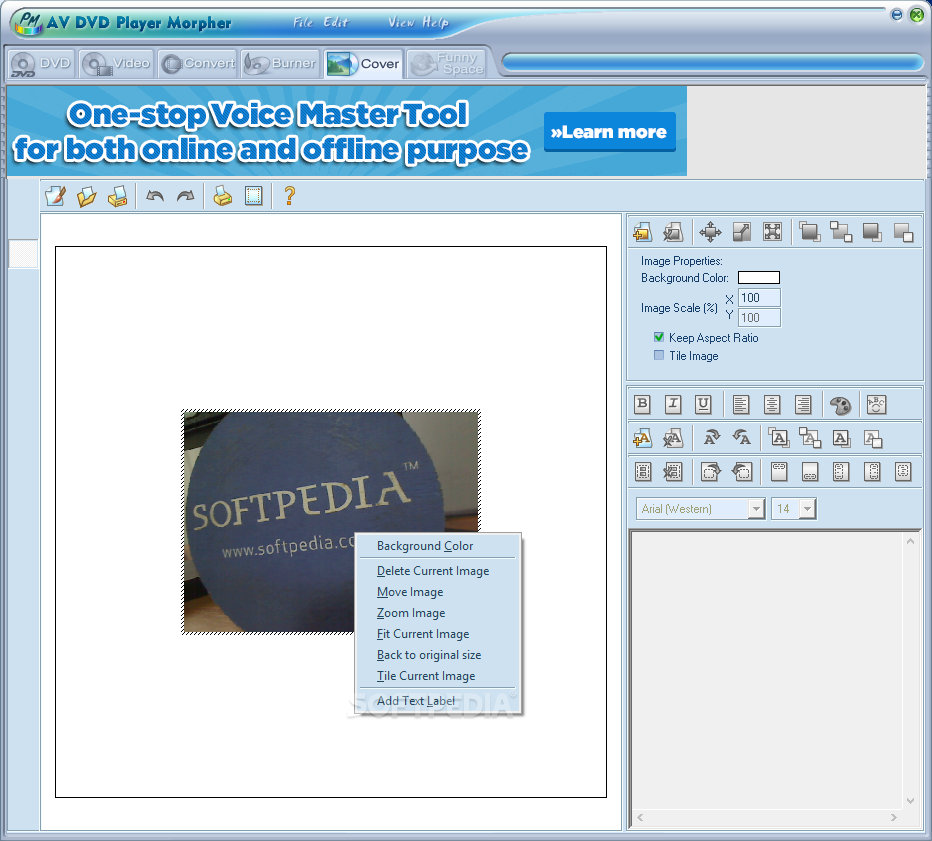Pick the Background Color swatch
The image size is (932, 841).
758,278
